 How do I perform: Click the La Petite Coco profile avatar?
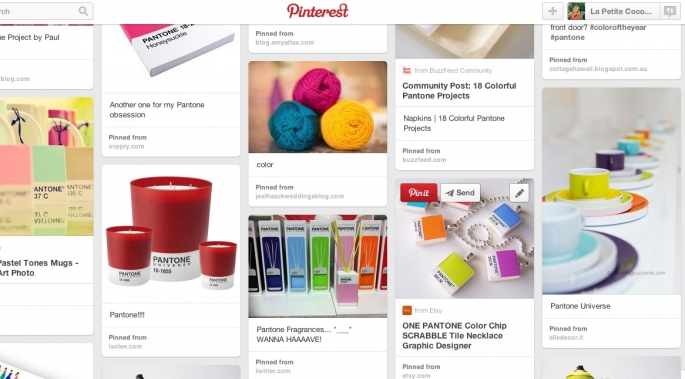tap(576, 11)
